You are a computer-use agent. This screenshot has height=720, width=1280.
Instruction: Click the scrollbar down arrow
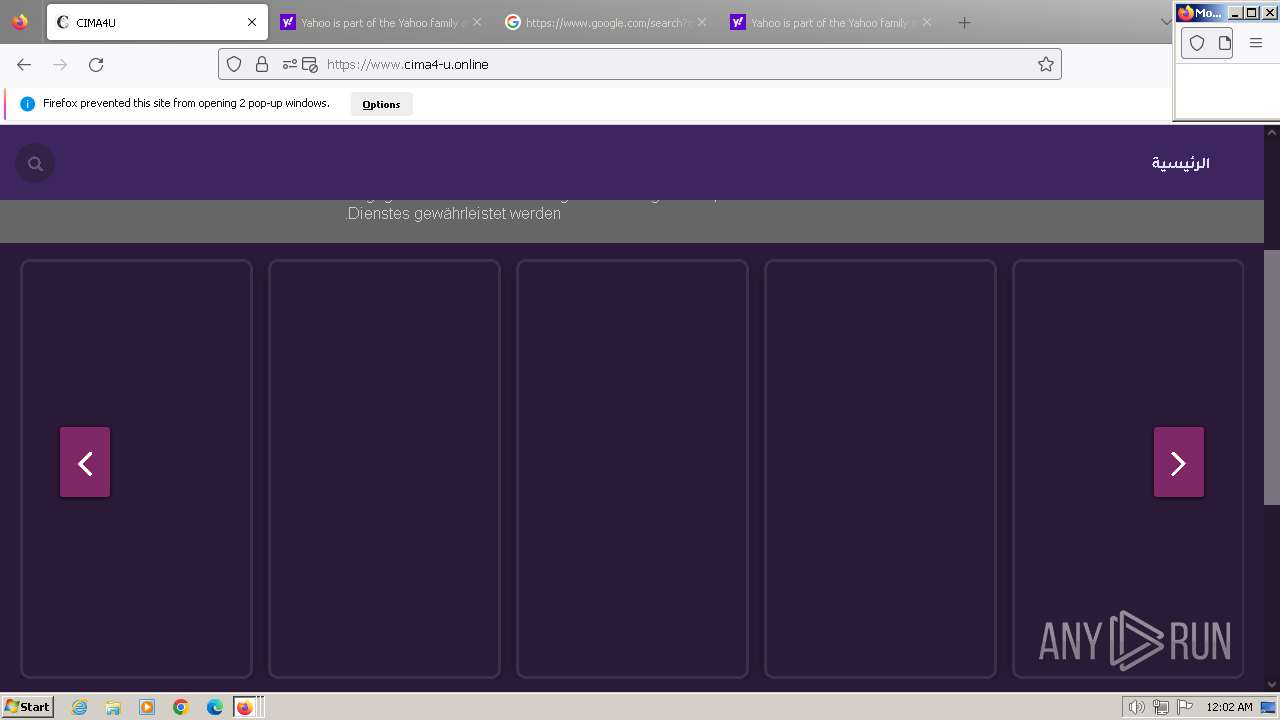(x=1272, y=684)
